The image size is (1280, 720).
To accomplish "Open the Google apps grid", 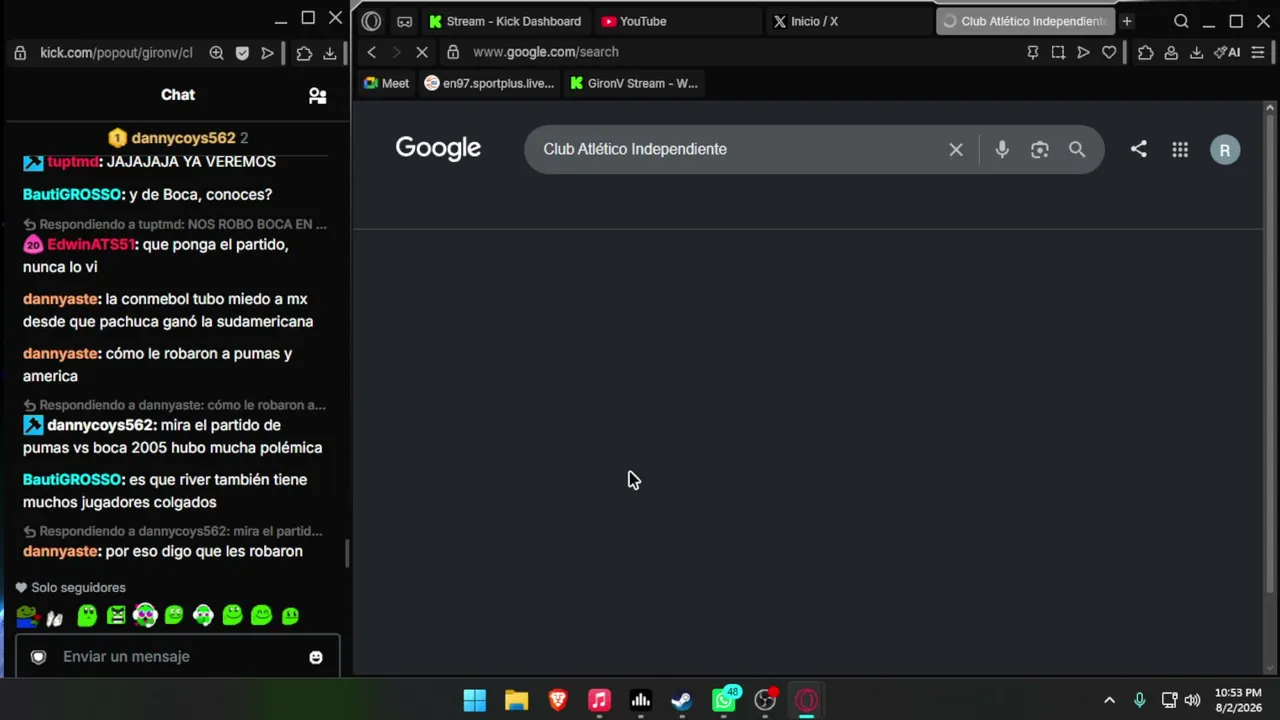I will click(x=1180, y=149).
